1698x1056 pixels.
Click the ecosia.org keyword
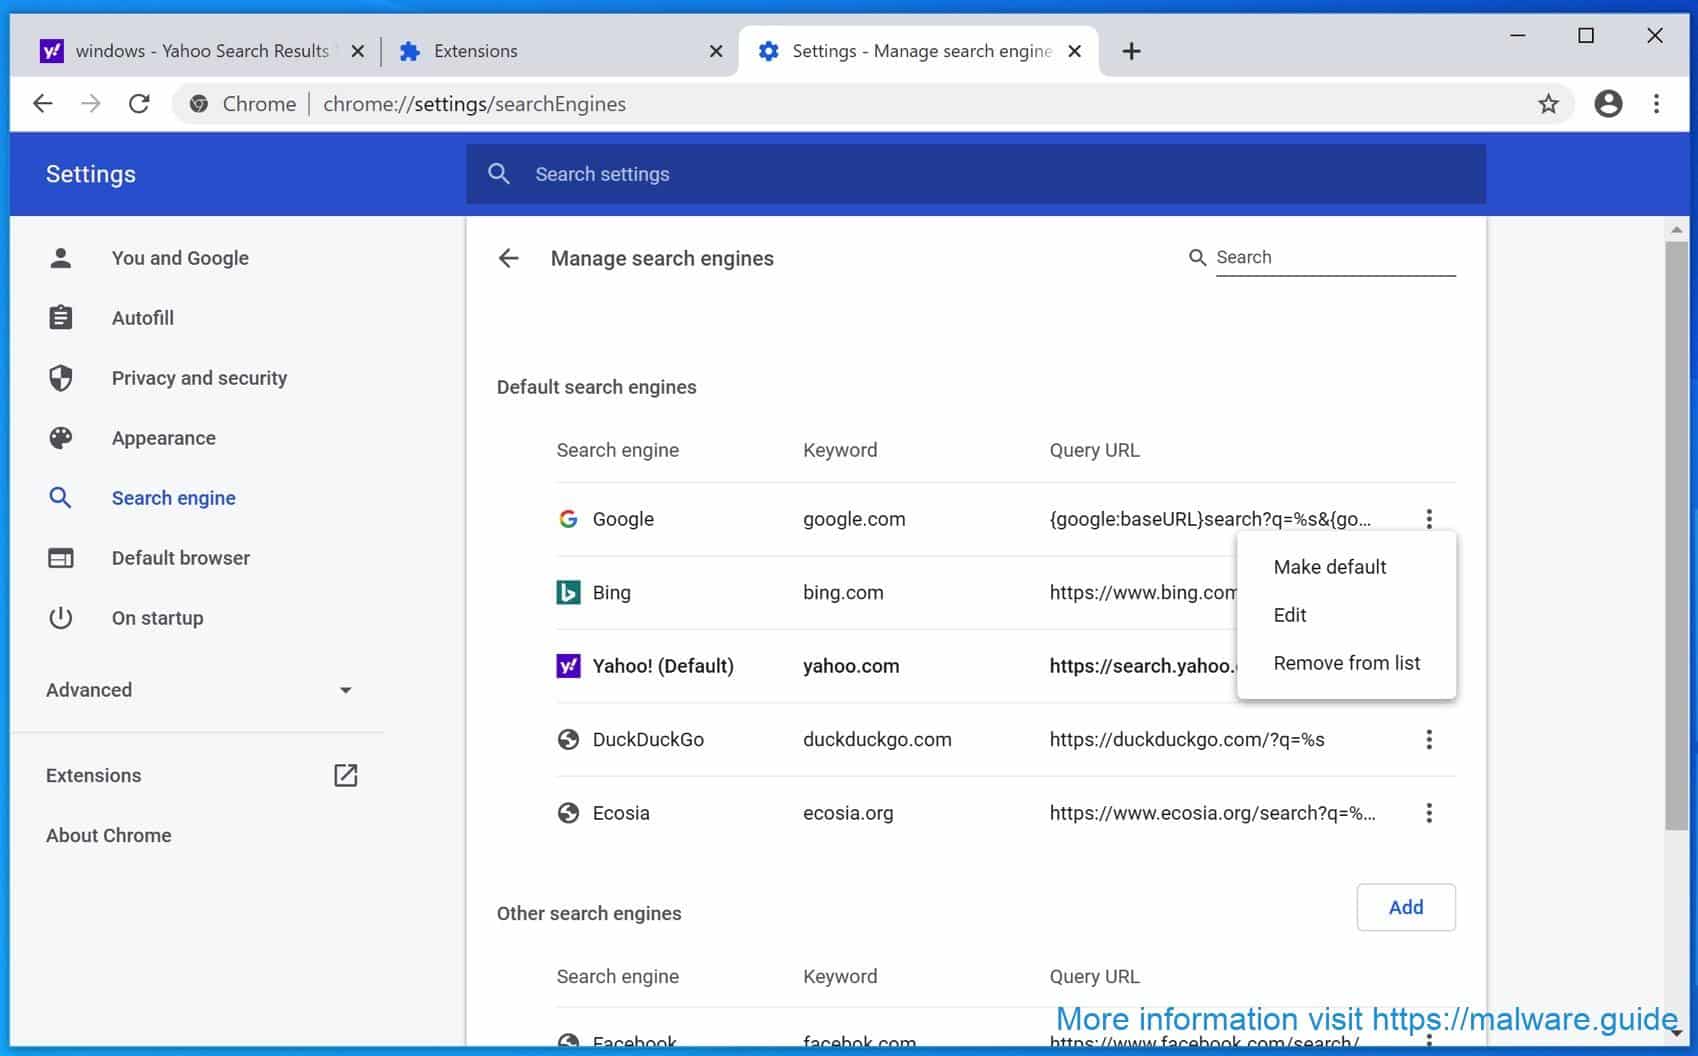point(848,813)
